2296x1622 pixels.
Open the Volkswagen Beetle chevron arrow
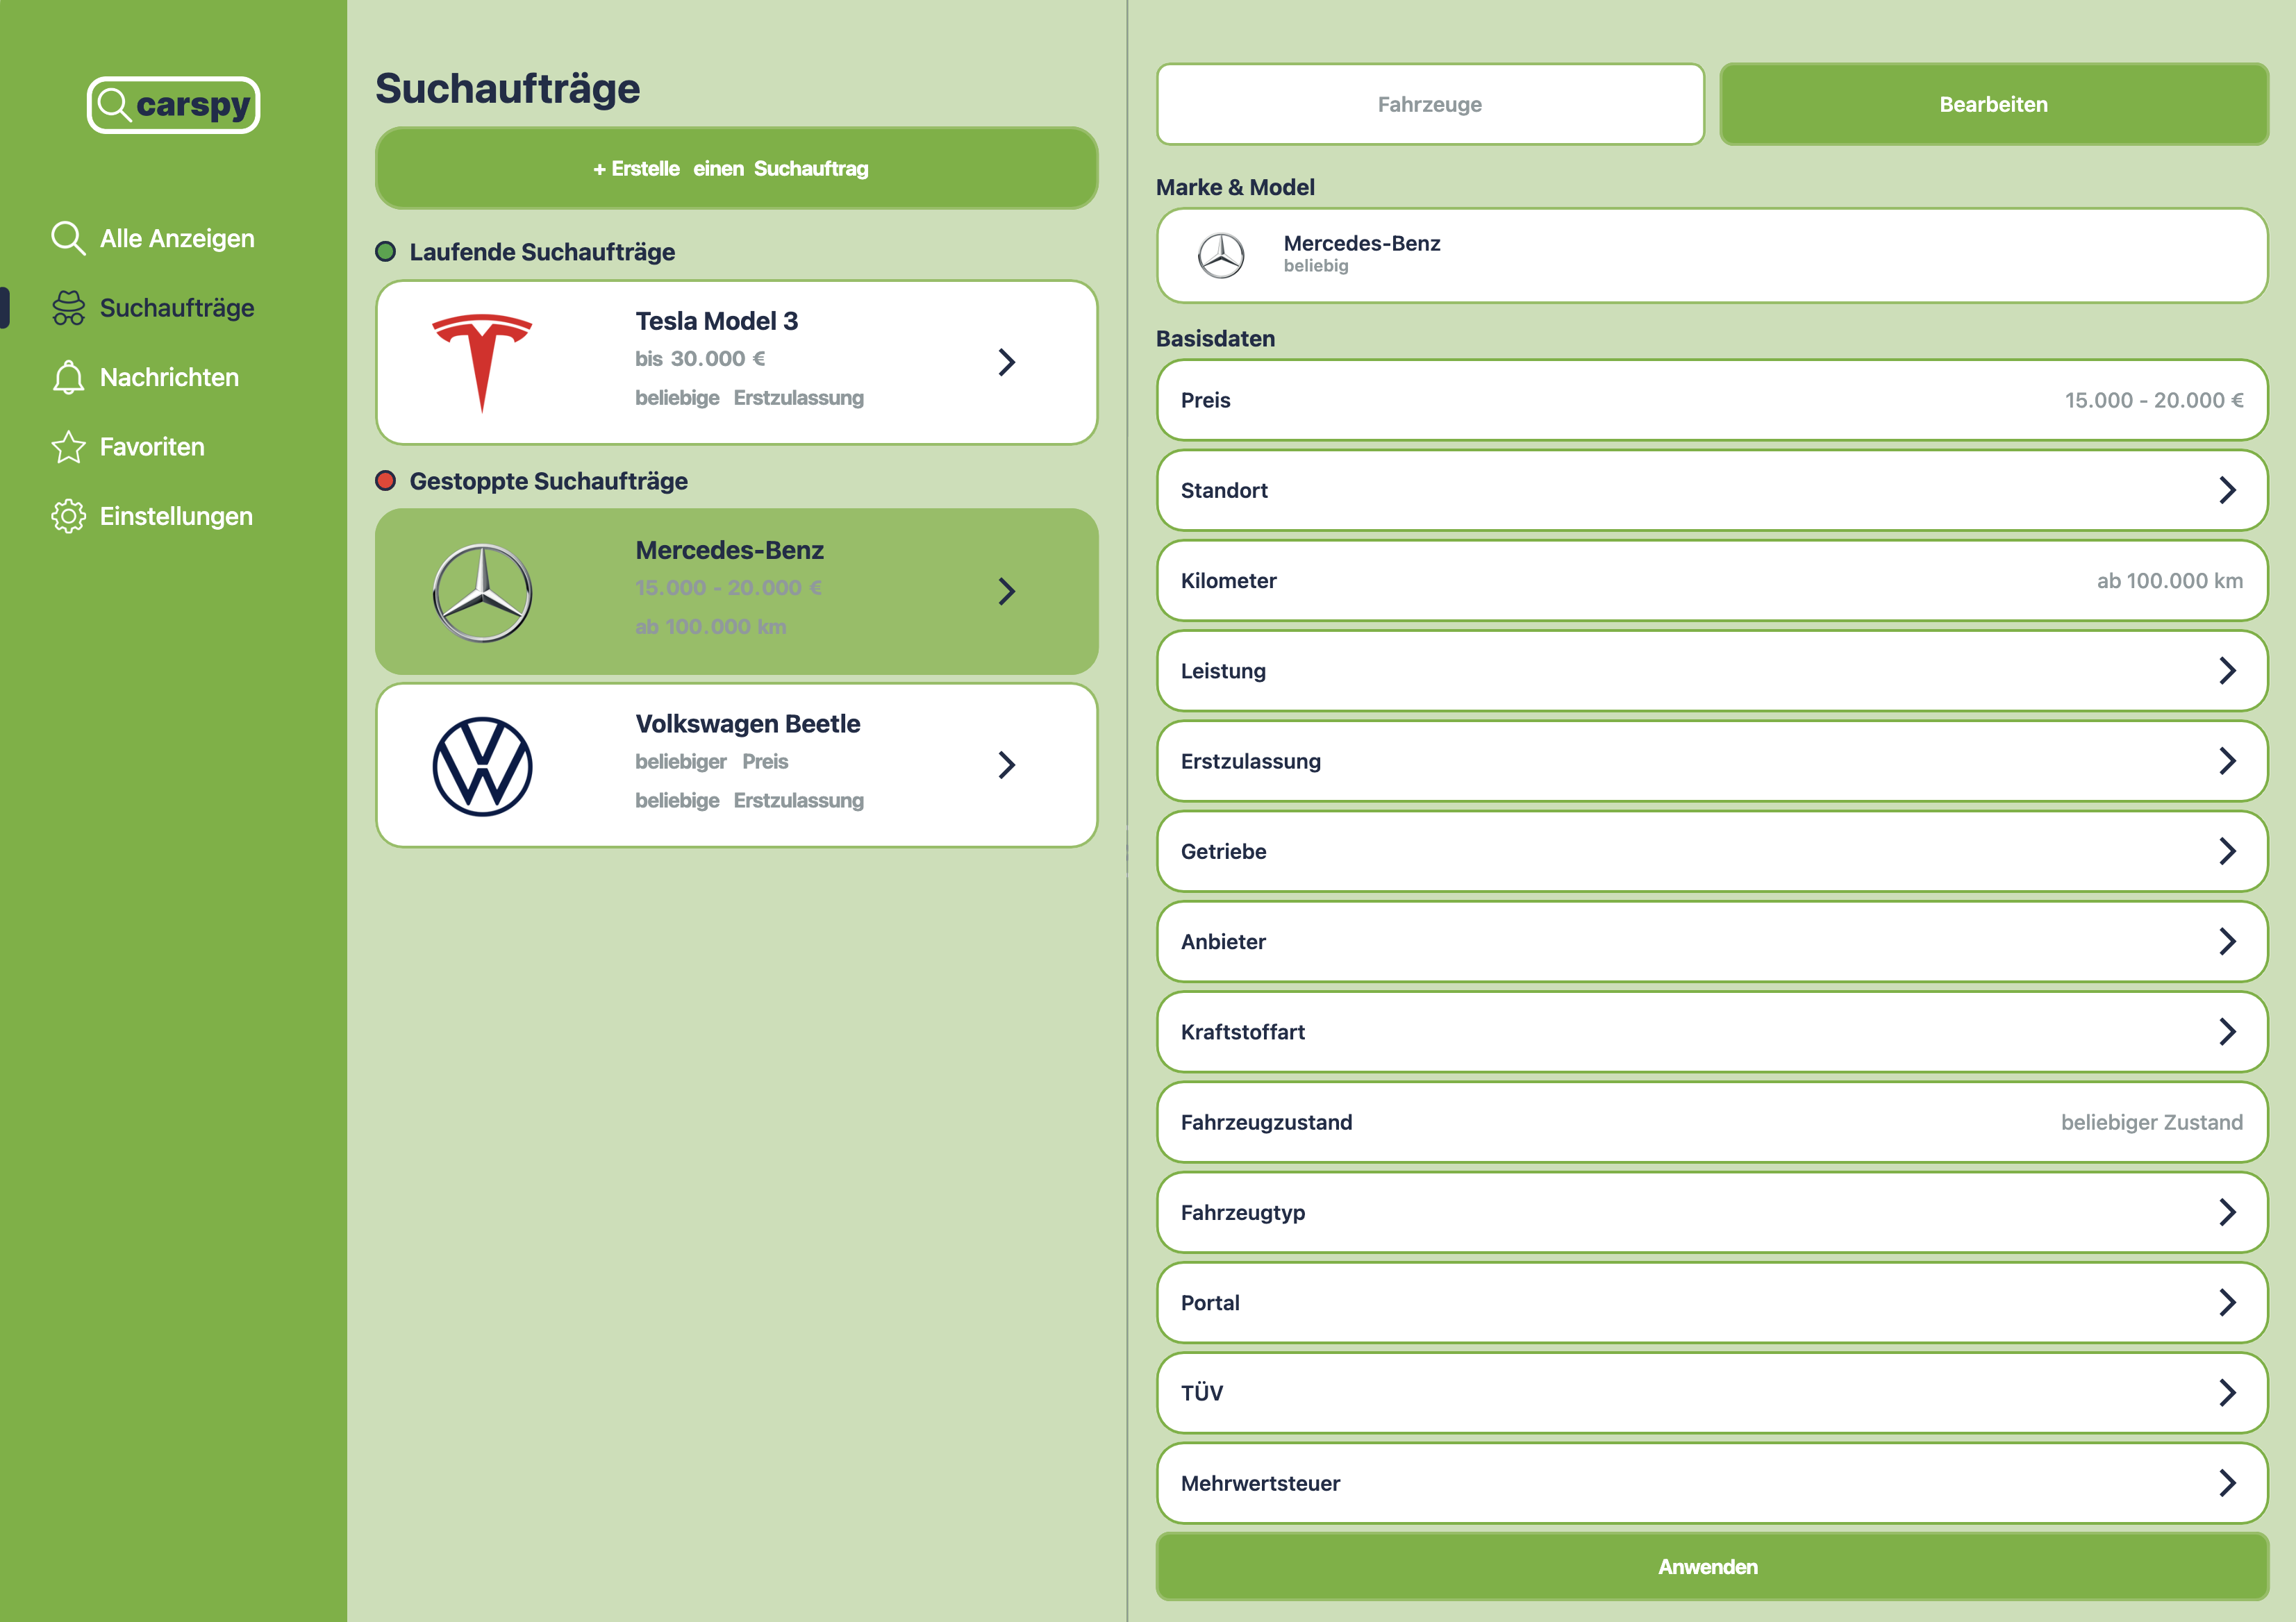(x=1006, y=765)
